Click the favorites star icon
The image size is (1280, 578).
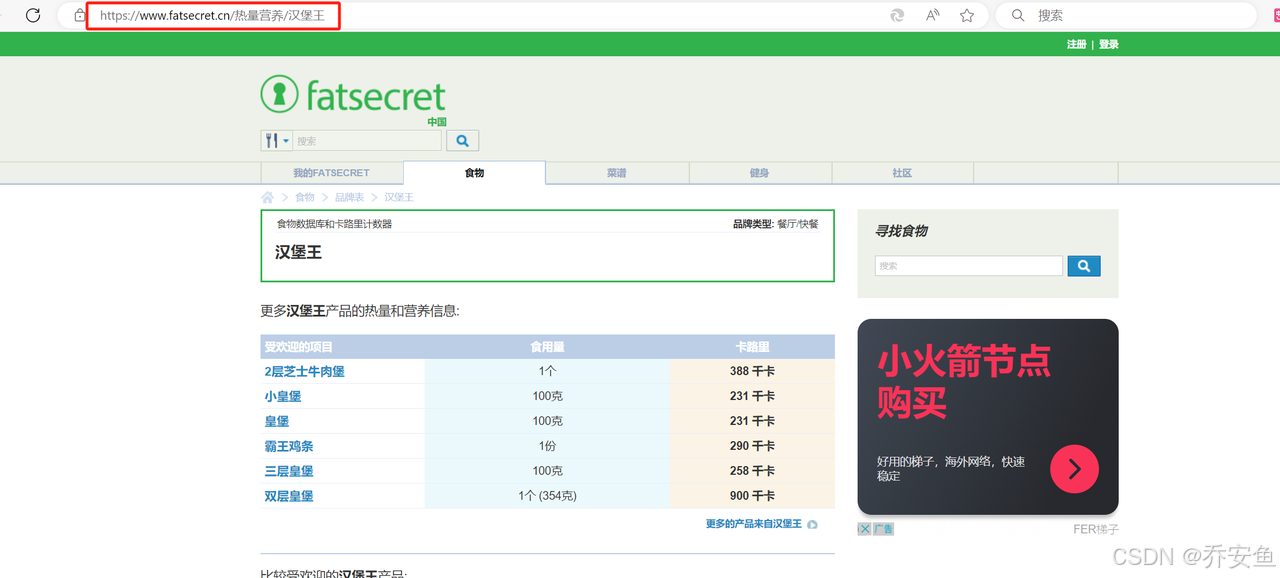coord(967,15)
